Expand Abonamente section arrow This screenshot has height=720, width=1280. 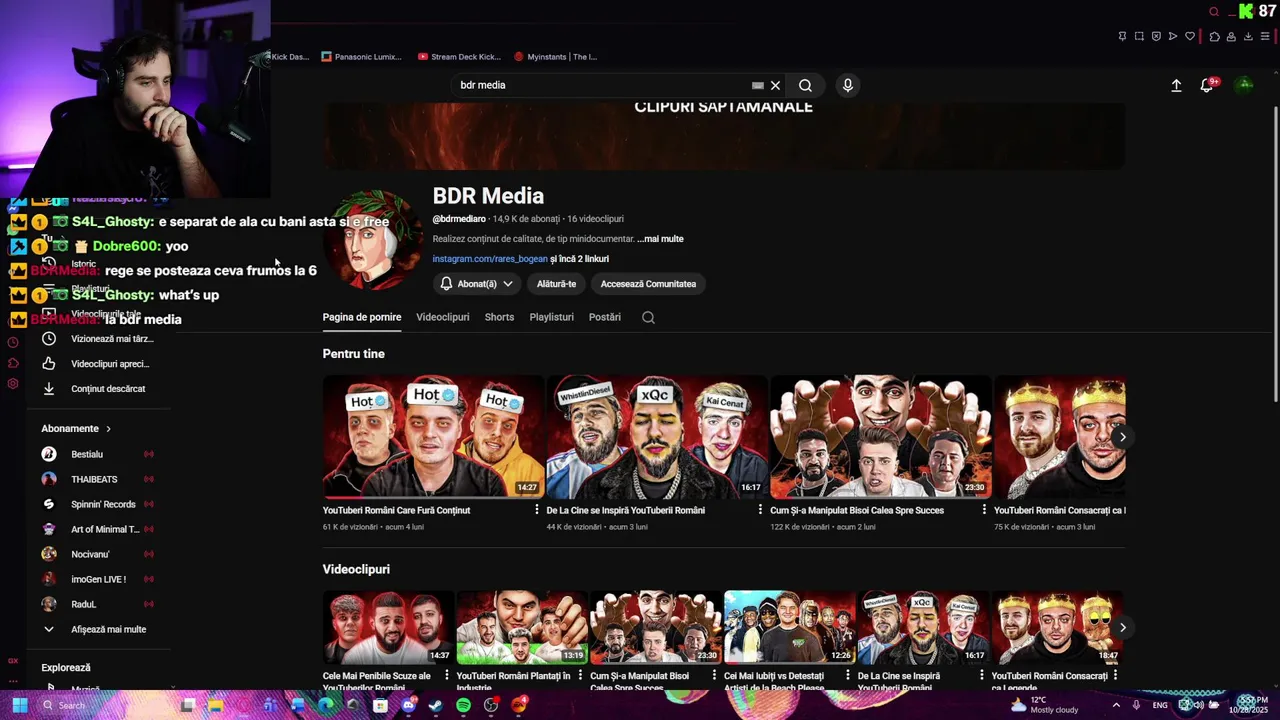point(108,429)
